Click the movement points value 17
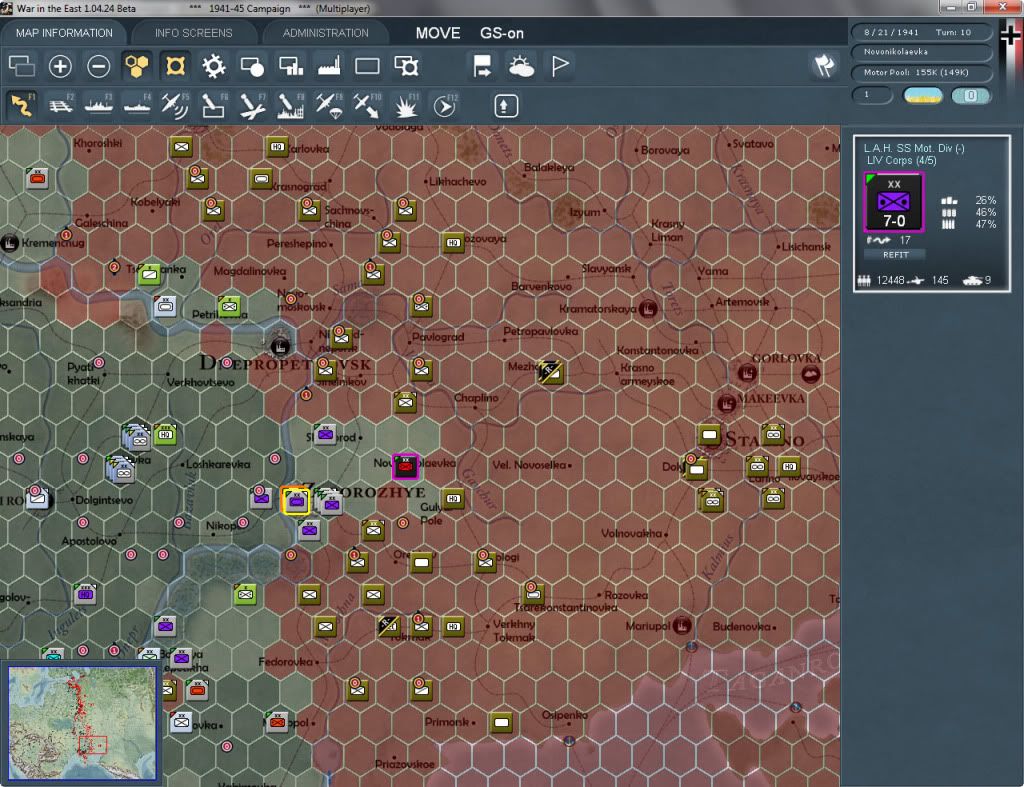Image resolution: width=1024 pixels, height=787 pixels. pyautogui.click(x=904, y=240)
